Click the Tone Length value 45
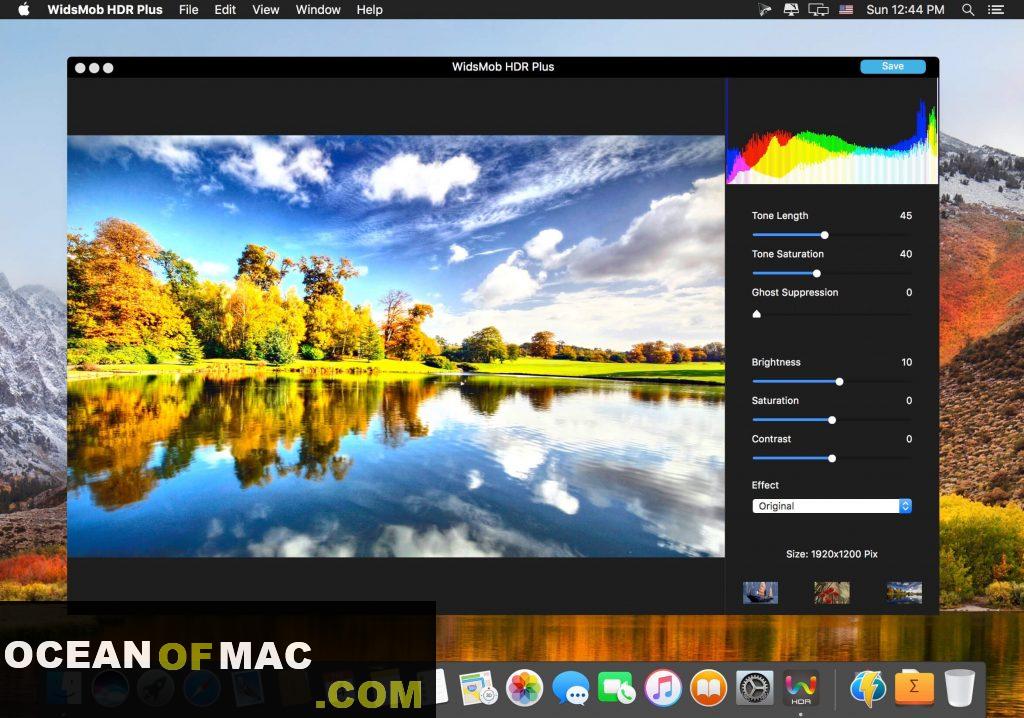The image size is (1024, 718). click(x=906, y=216)
